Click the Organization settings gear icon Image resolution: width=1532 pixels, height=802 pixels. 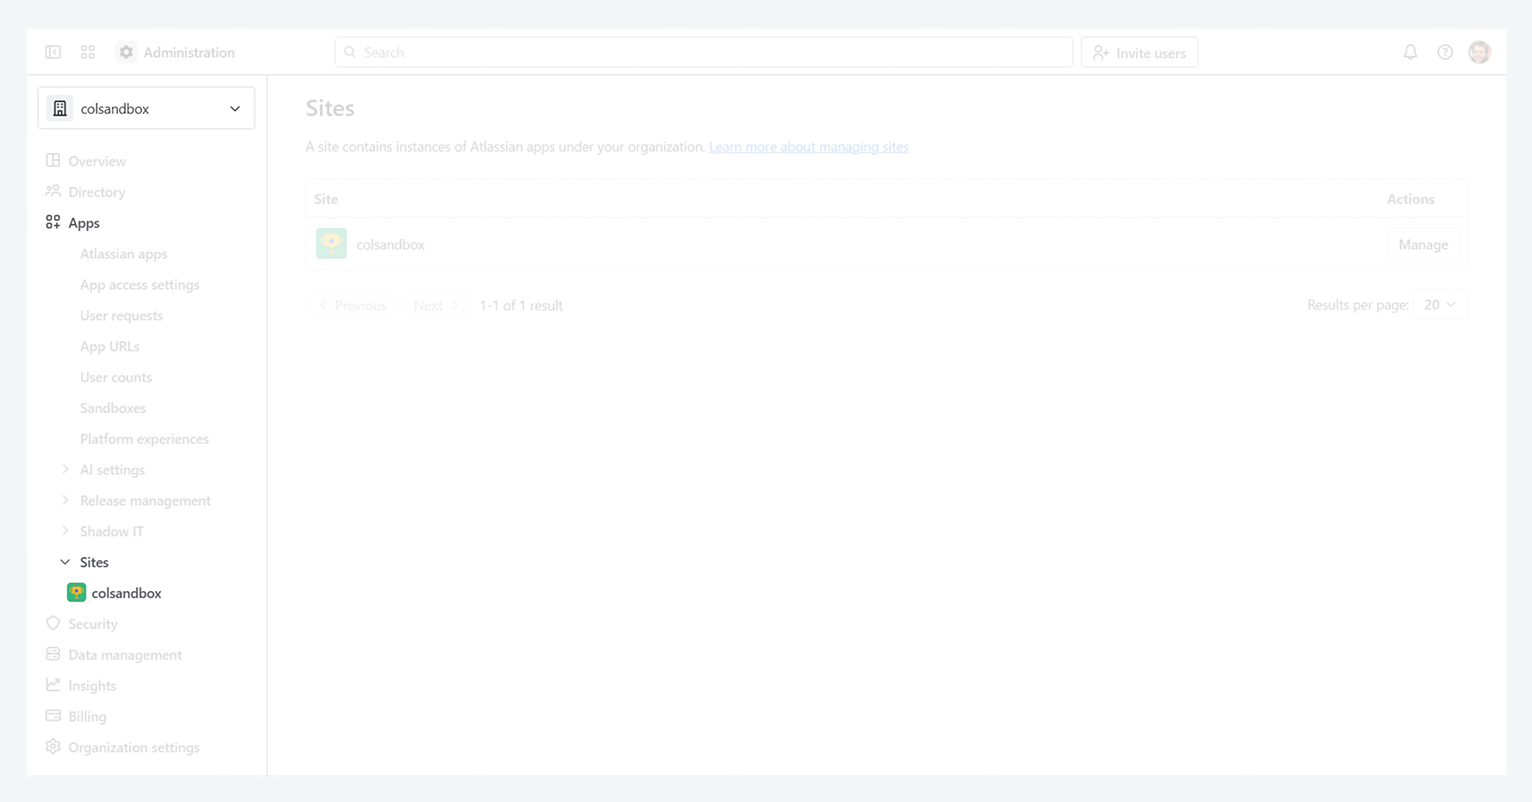[x=53, y=747]
